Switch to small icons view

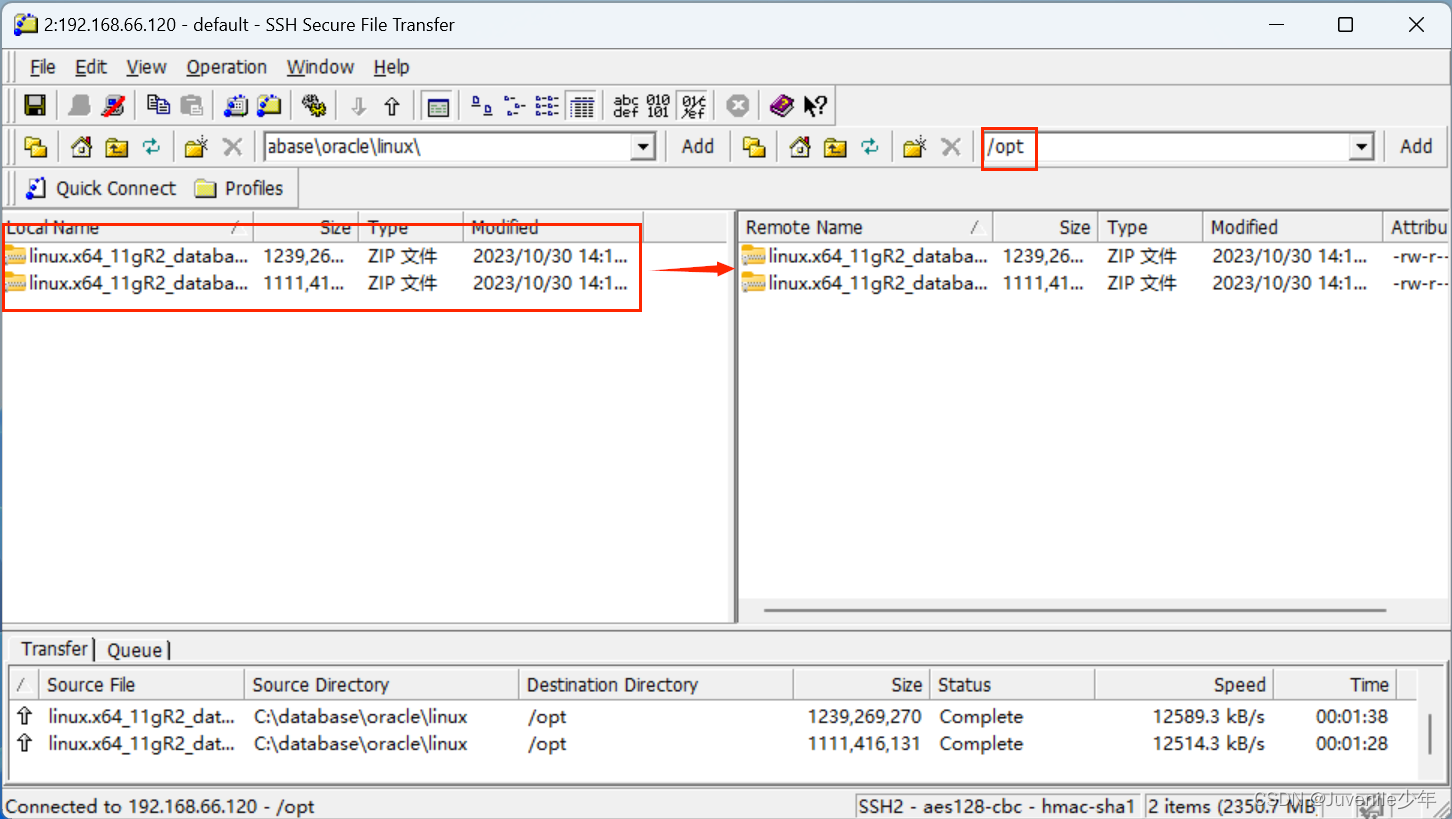pos(514,105)
